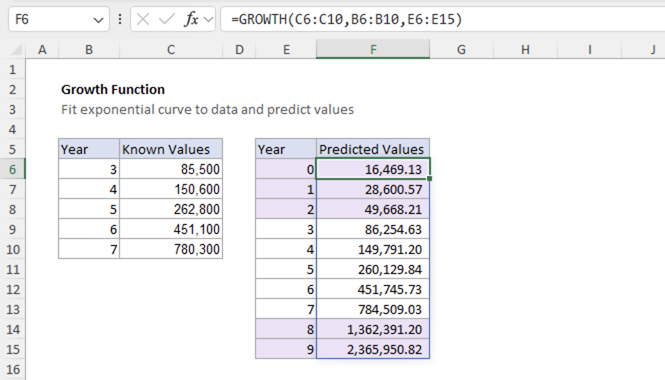Click the Enter checkmark icon in formula bar

[166, 19]
